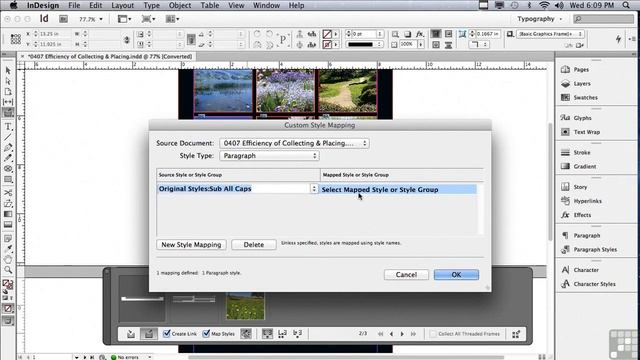Open the Type menu
This screenshot has height=360, width=640.
pos(151,5)
